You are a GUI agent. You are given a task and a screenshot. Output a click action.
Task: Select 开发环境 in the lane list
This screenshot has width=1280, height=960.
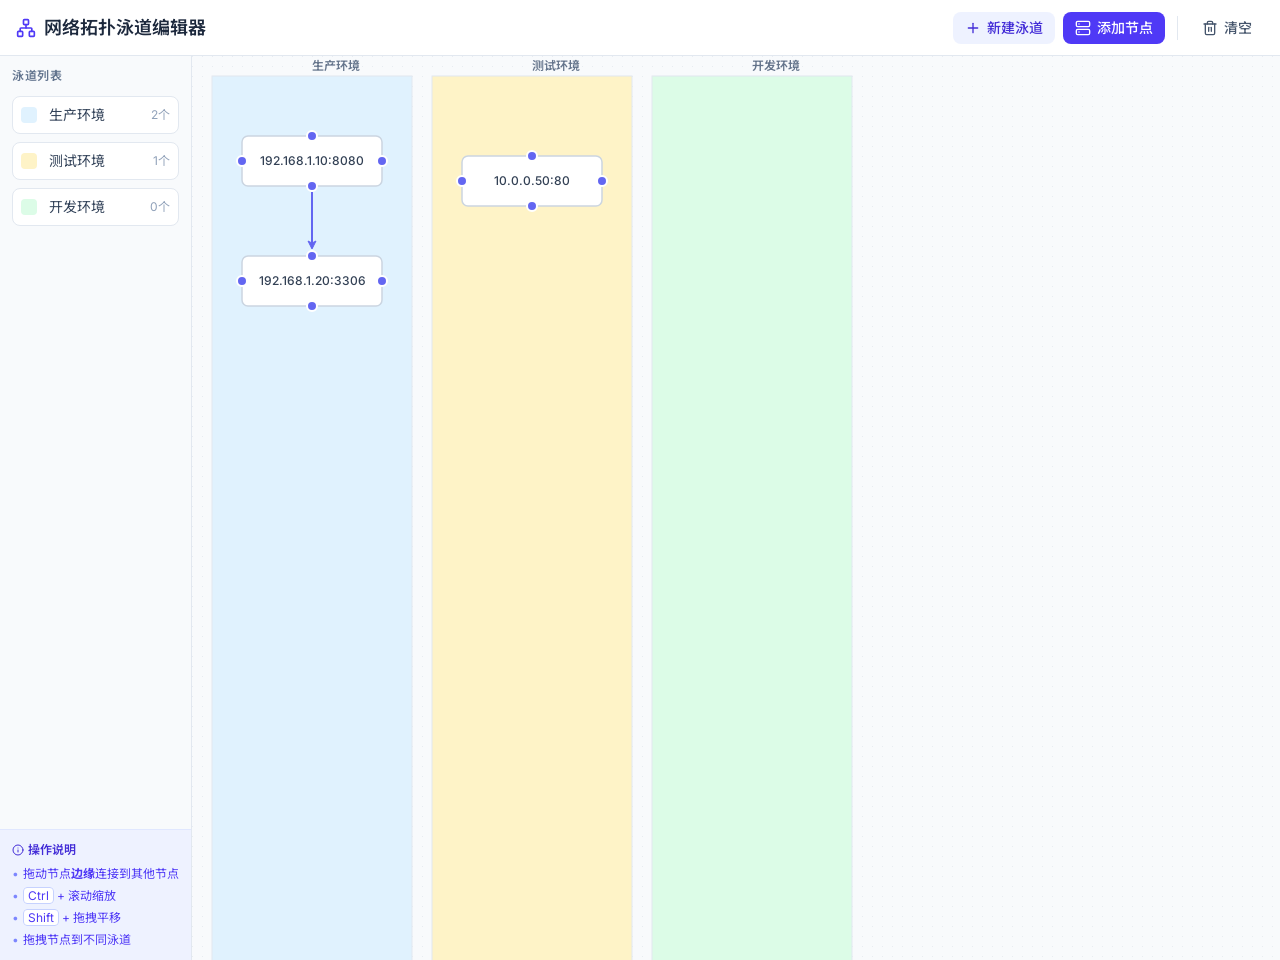[x=95, y=207]
